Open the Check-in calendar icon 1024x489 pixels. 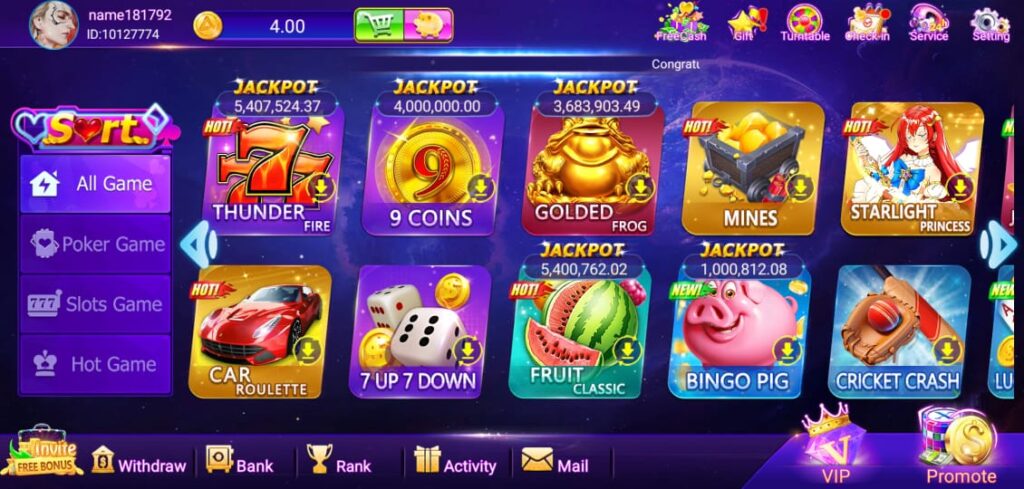[867, 23]
